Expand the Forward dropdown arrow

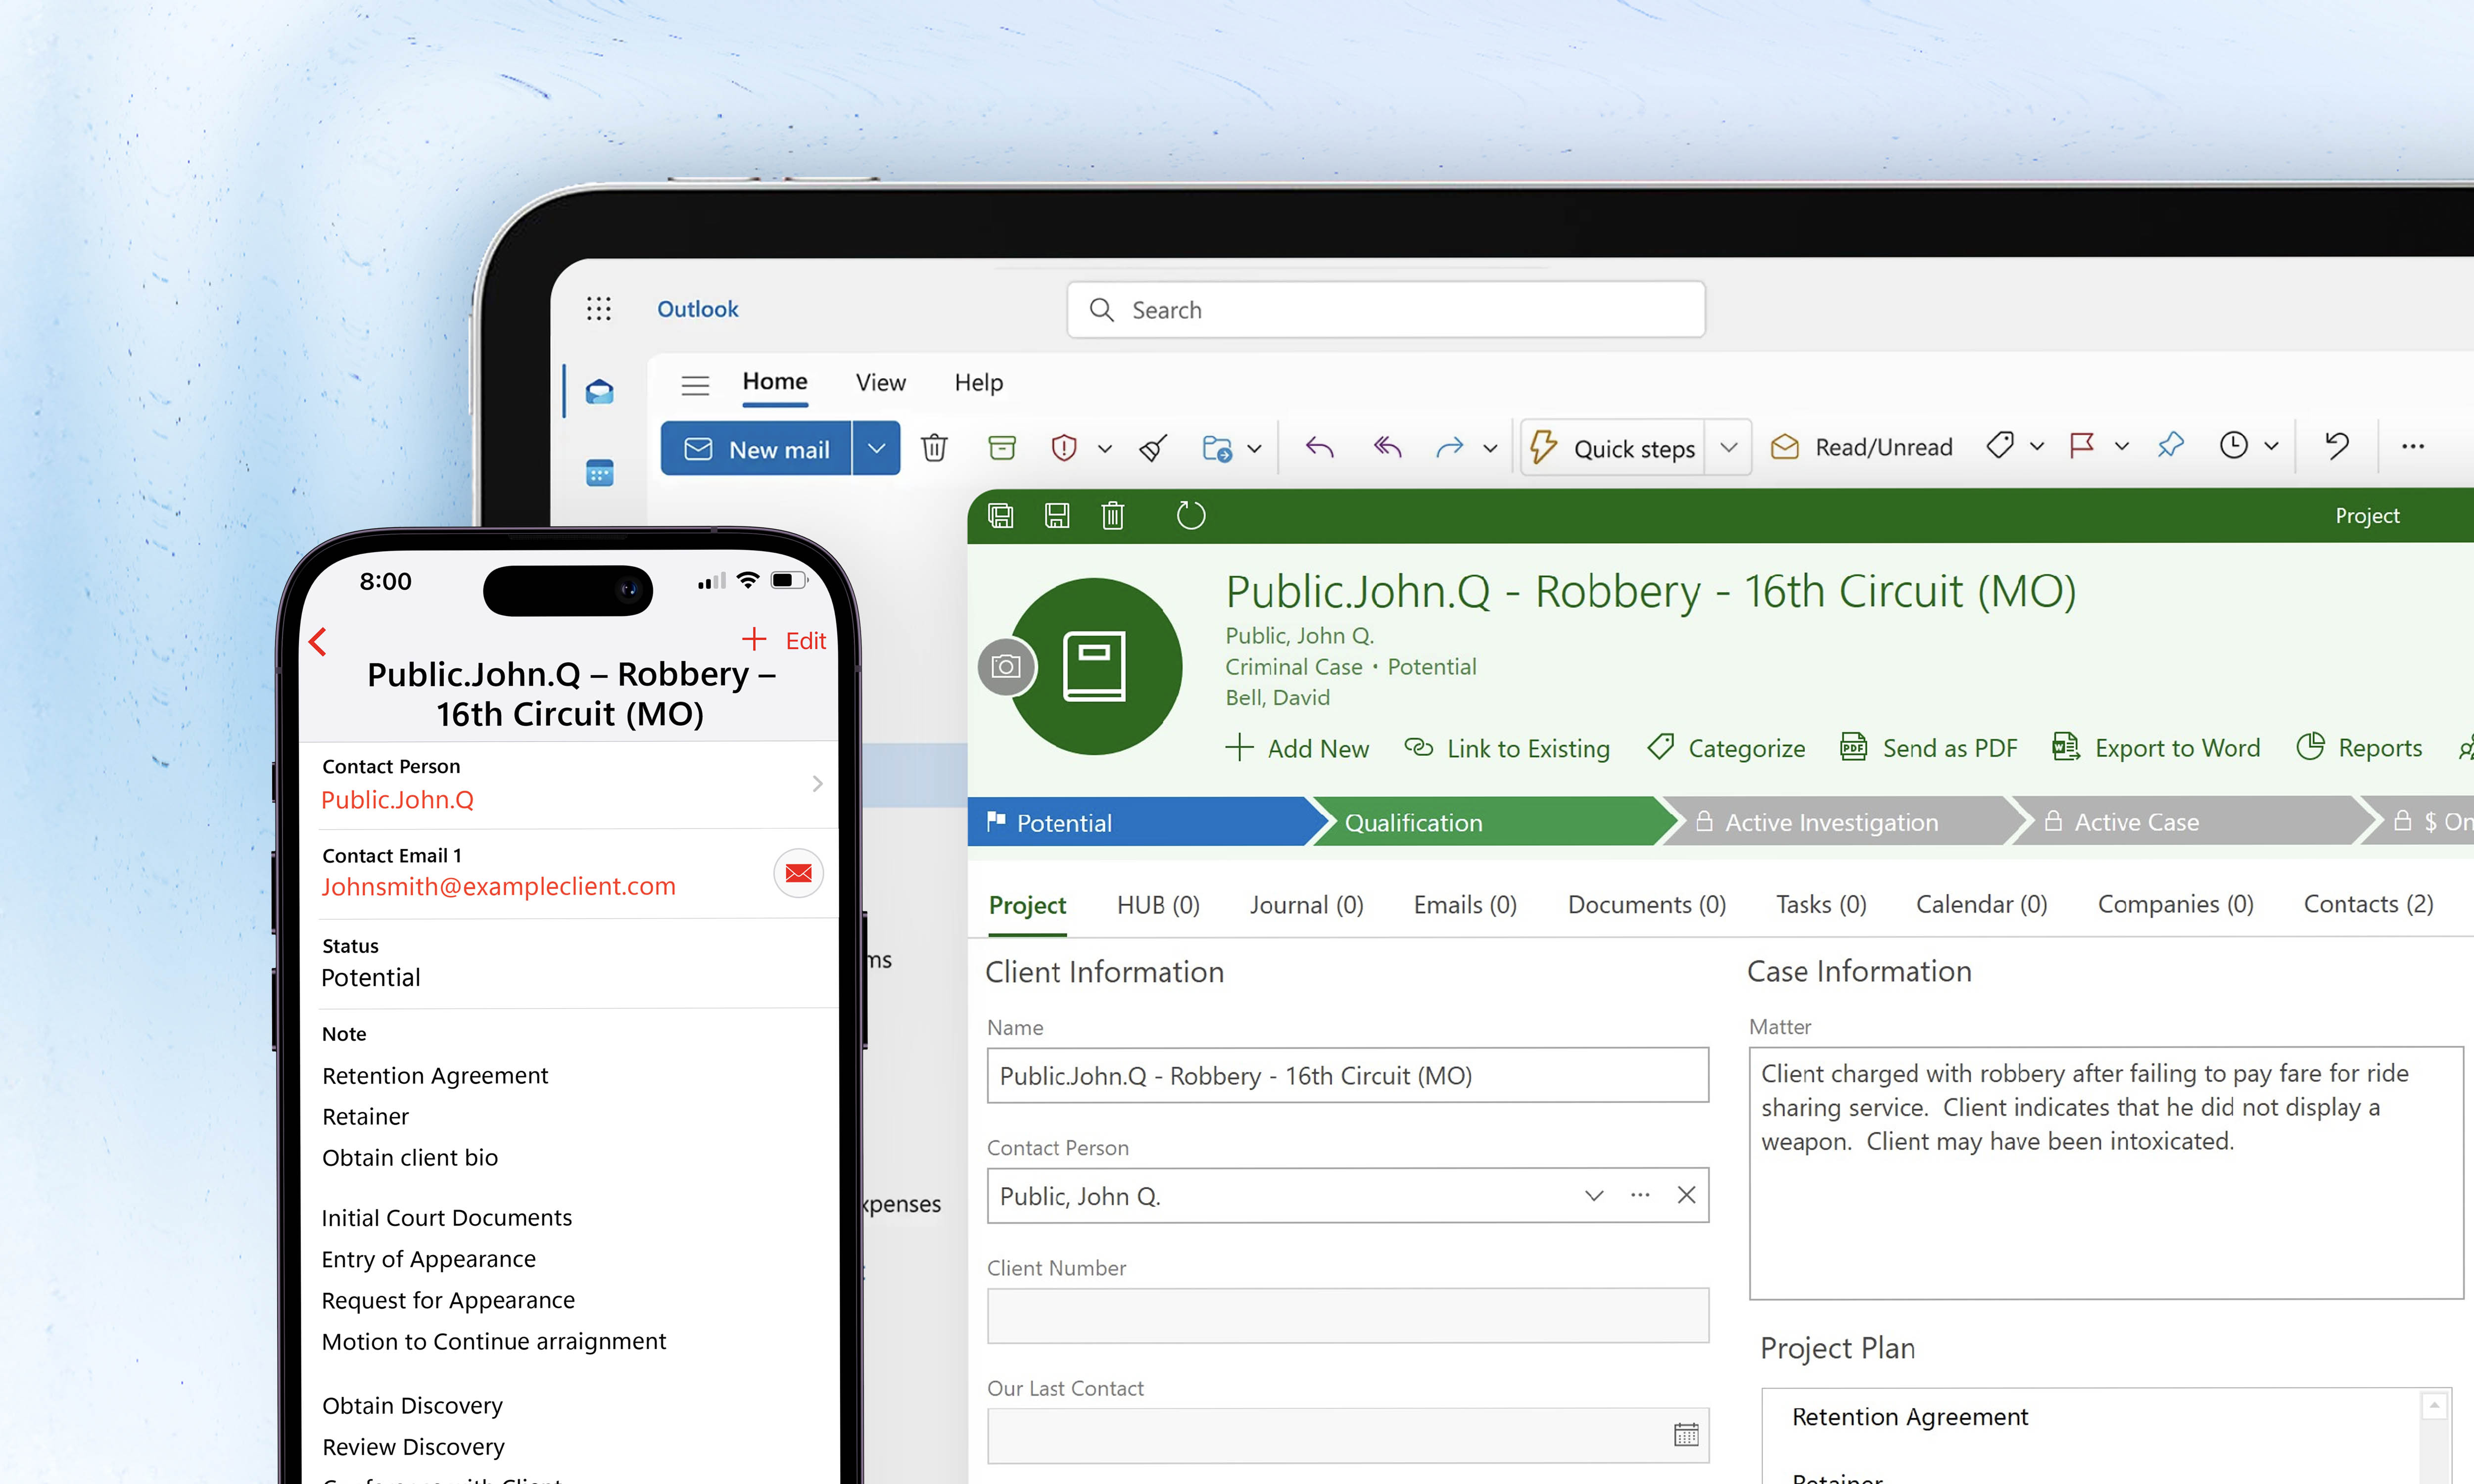click(x=1490, y=449)
